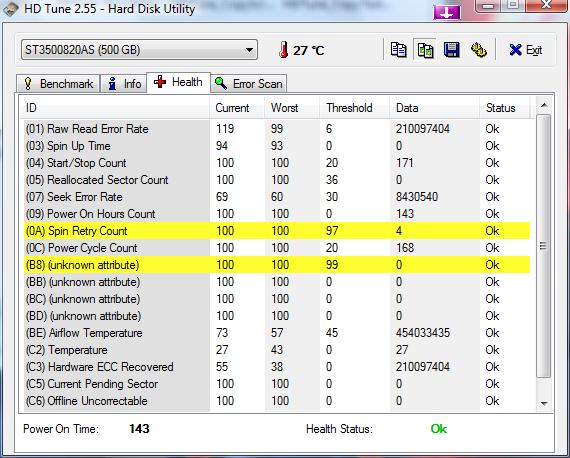The width and height of the screenshot is (570, 458).
Task: Select the Start/Stop Count row
Action: point(277,163)
